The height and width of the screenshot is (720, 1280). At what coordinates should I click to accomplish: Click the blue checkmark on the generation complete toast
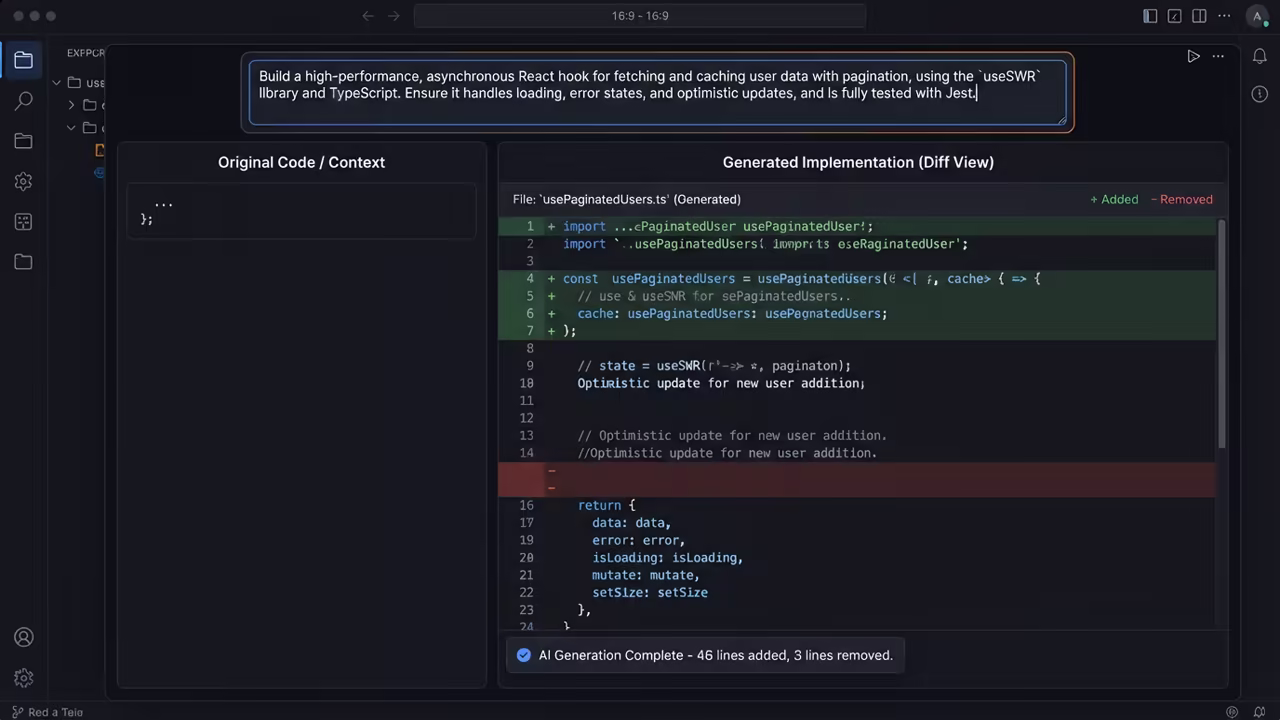coord(523,655)
